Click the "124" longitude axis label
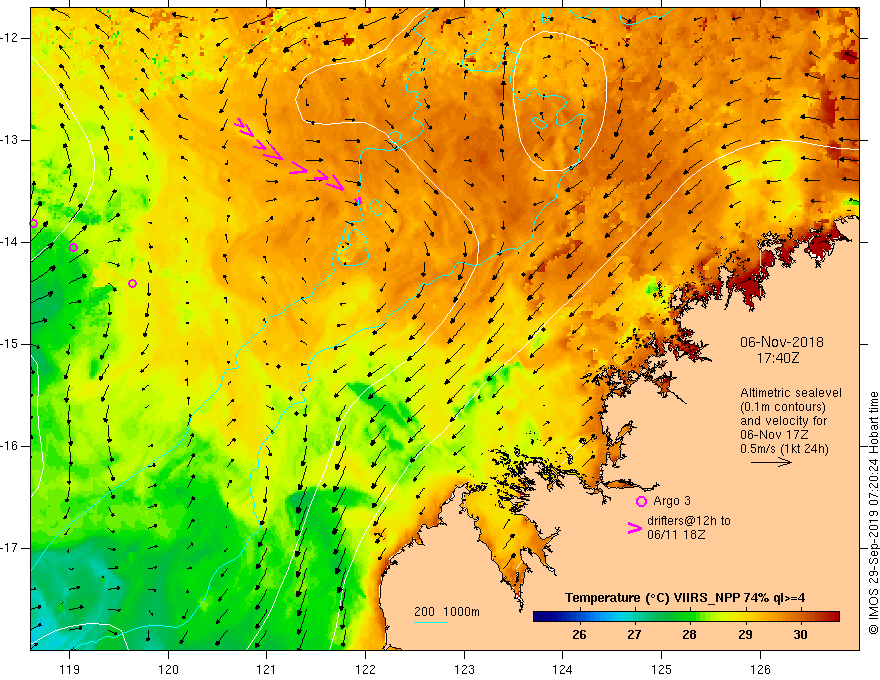 tap(563, 669)
